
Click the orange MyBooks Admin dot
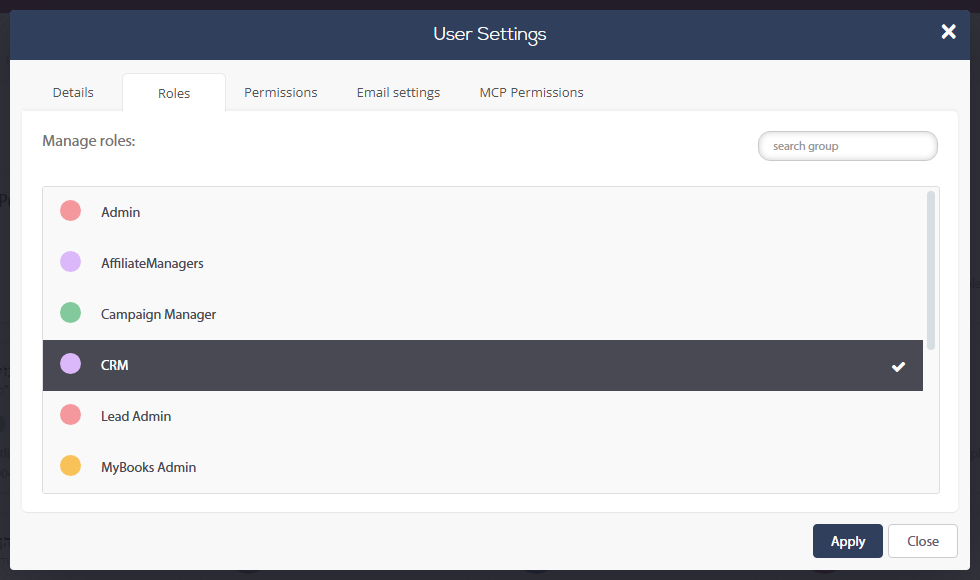click(71, 466)
